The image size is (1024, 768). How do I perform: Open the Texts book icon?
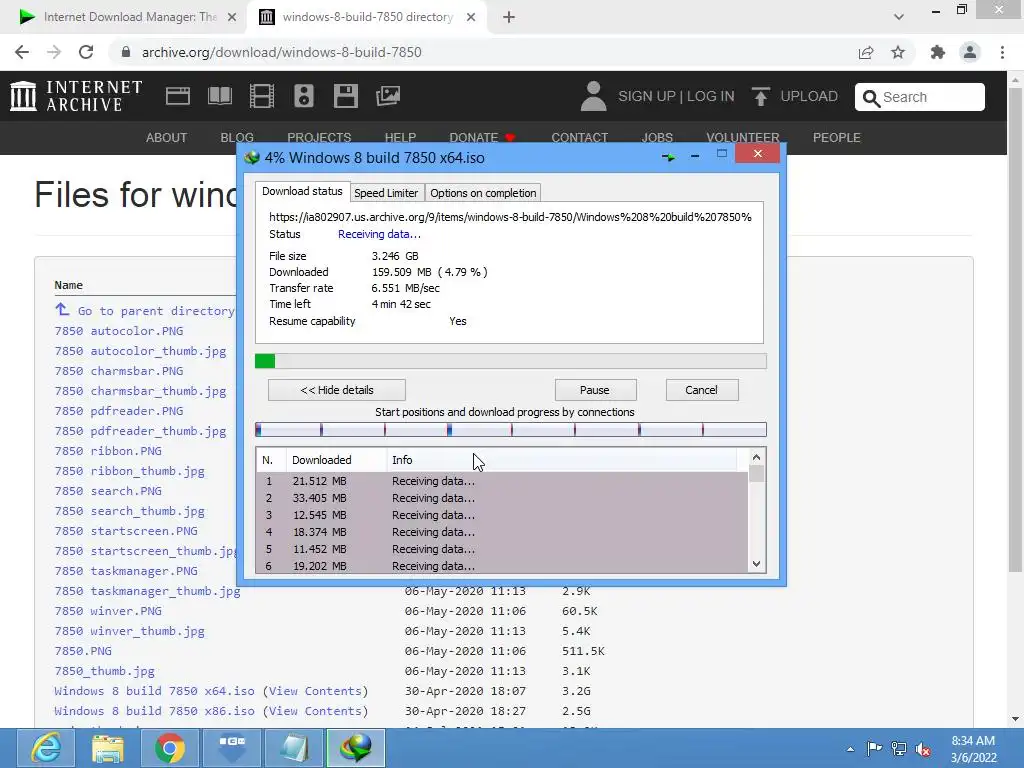coord(219,96)
